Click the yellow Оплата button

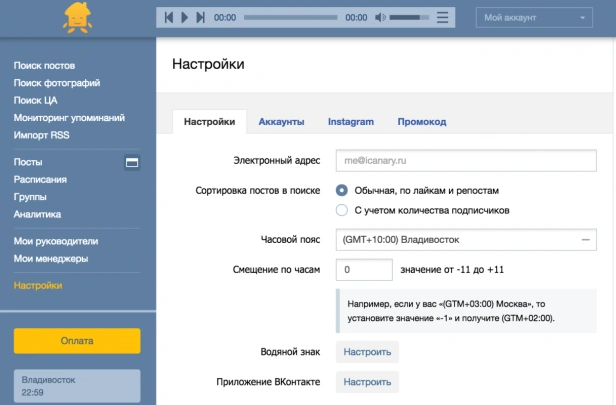(77, 341)
